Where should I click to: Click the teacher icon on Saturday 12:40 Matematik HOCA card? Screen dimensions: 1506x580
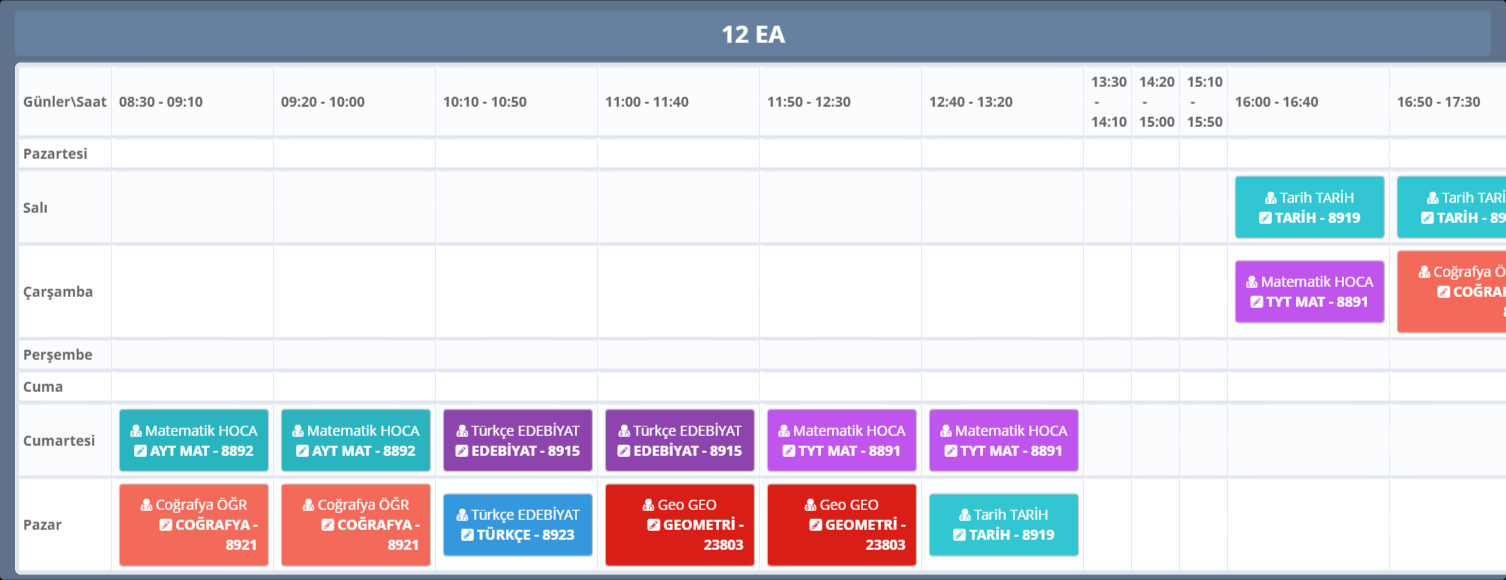pos(946,431)
